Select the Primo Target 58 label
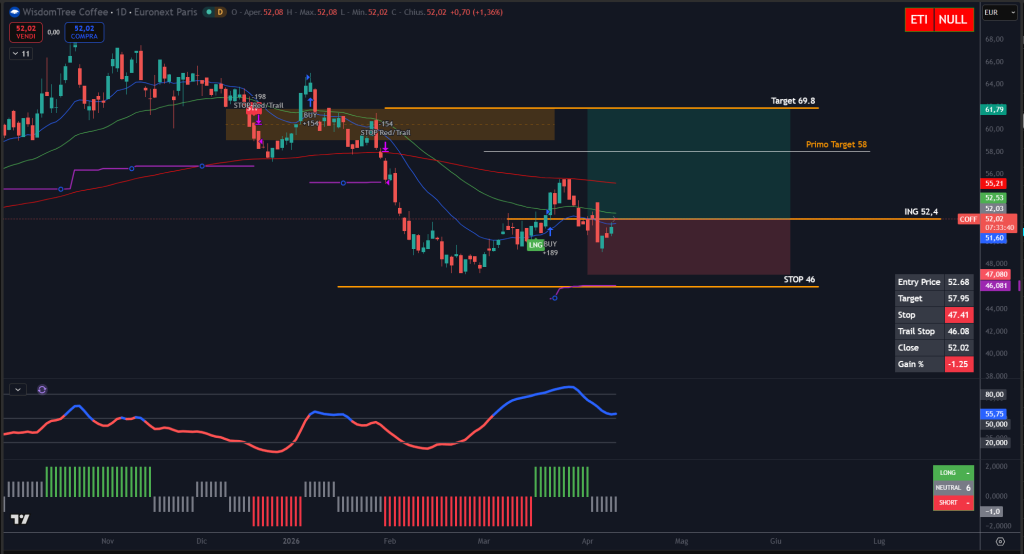Viewport: 1024px width, 554px height. click(837, 144)
